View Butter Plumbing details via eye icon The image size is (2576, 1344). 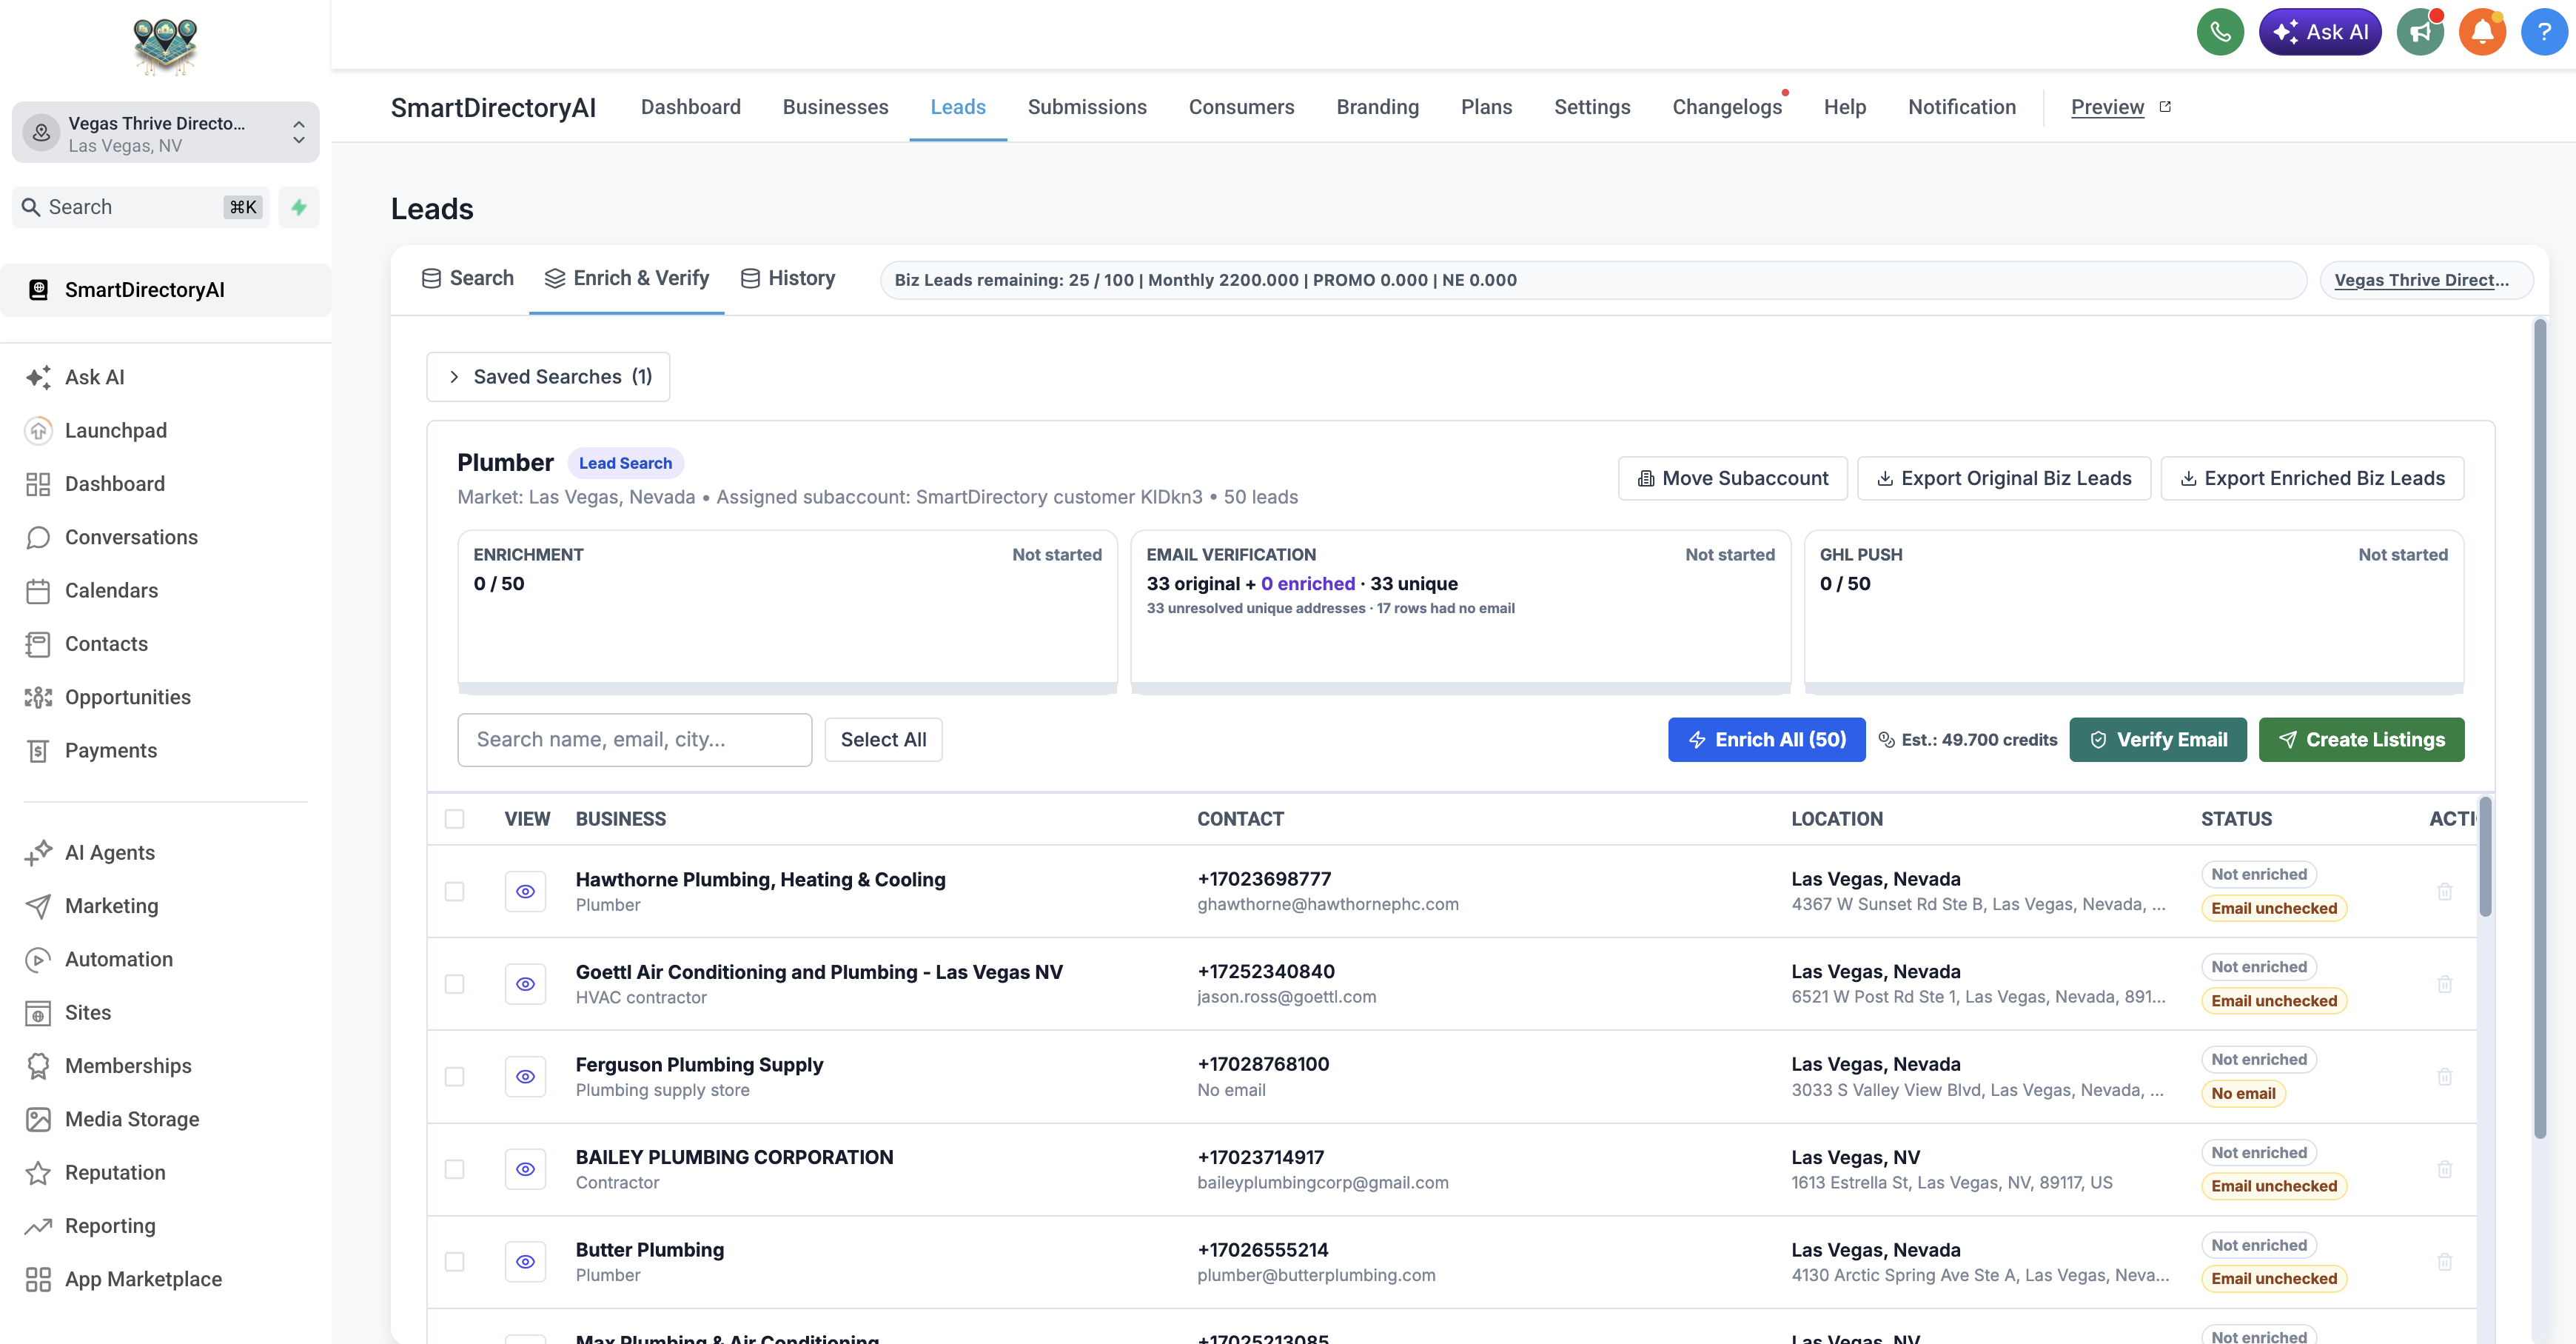525,1262
